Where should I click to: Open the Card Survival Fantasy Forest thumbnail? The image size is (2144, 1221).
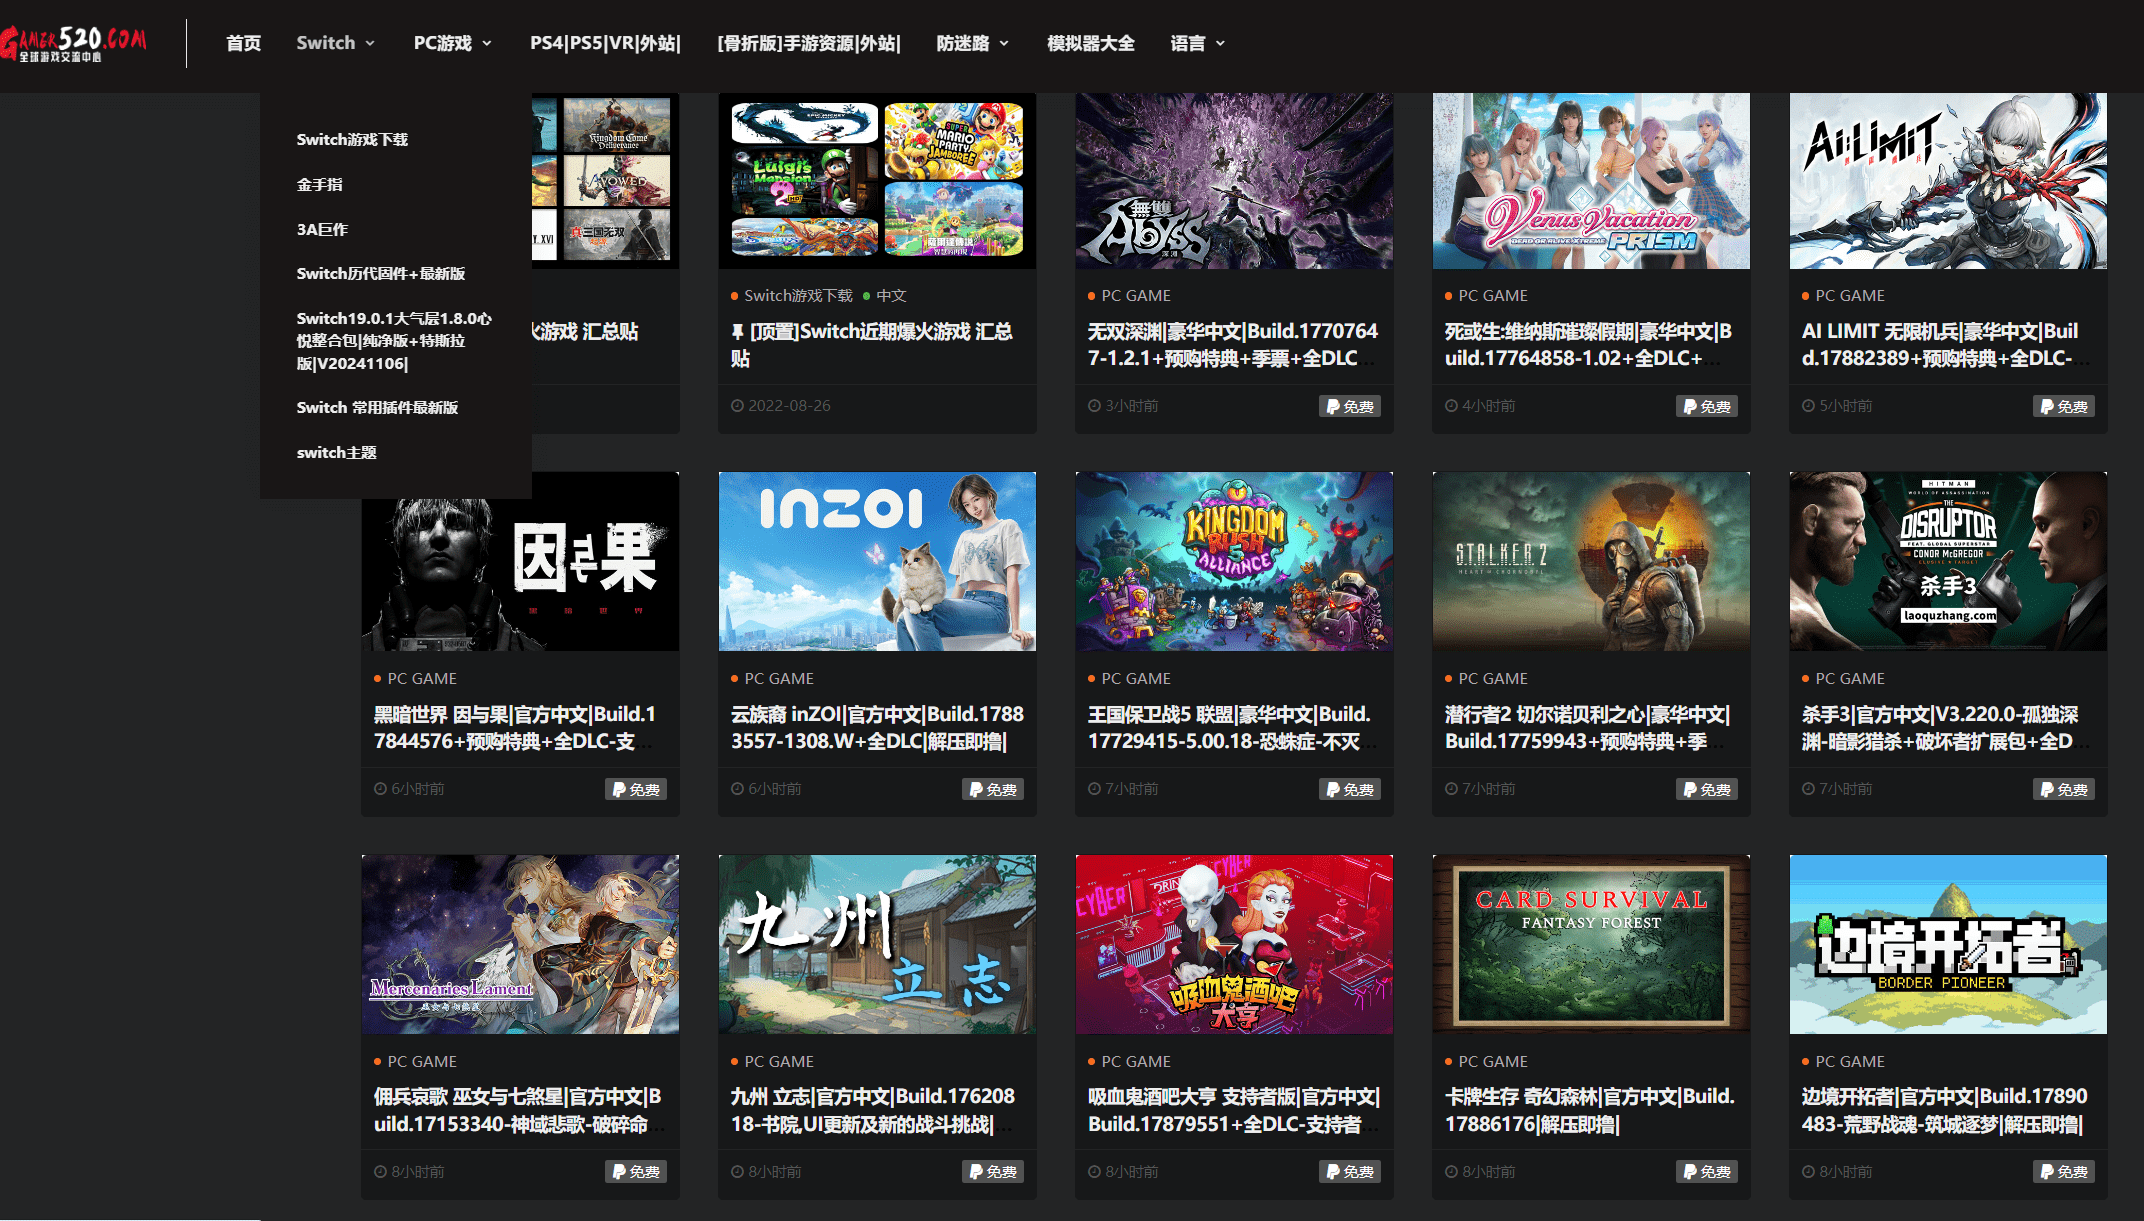click(1591, 943)
